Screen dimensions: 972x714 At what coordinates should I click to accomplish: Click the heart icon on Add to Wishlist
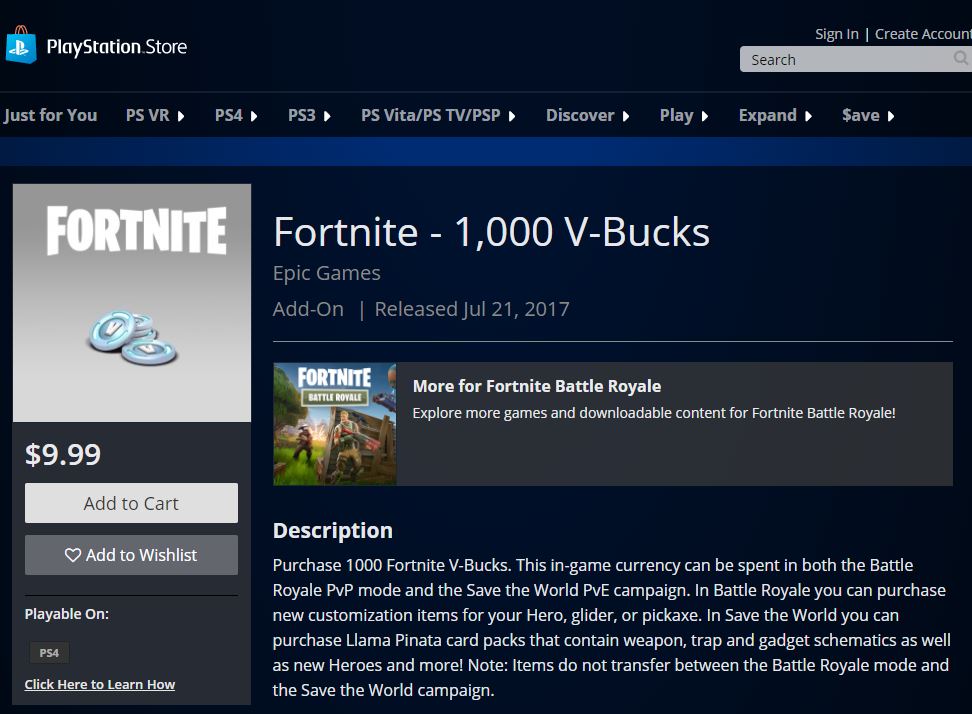click(x=73, y=555)
